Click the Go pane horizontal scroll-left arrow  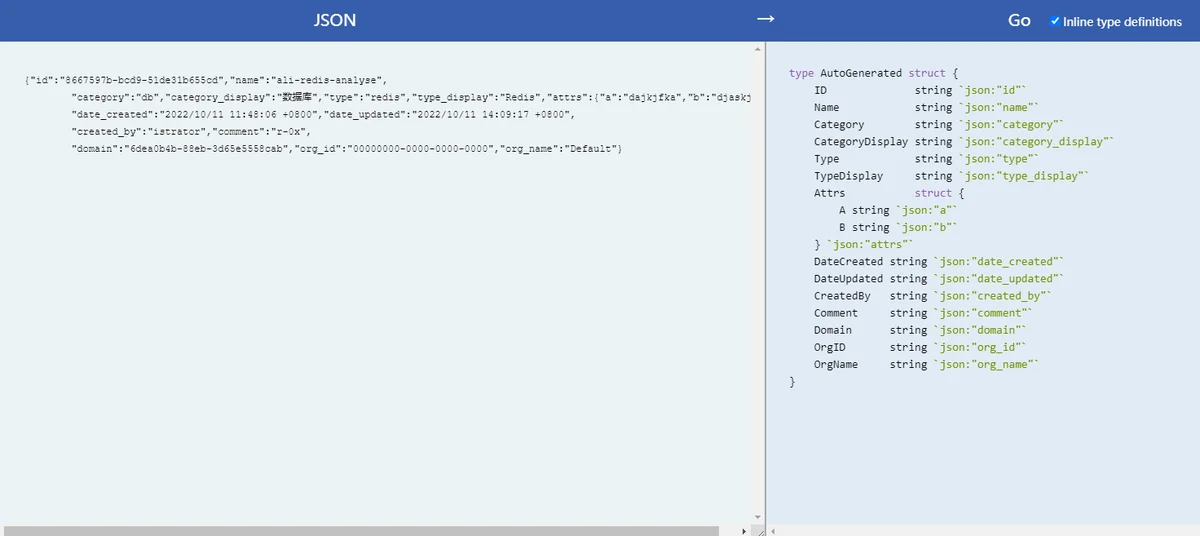773,531
